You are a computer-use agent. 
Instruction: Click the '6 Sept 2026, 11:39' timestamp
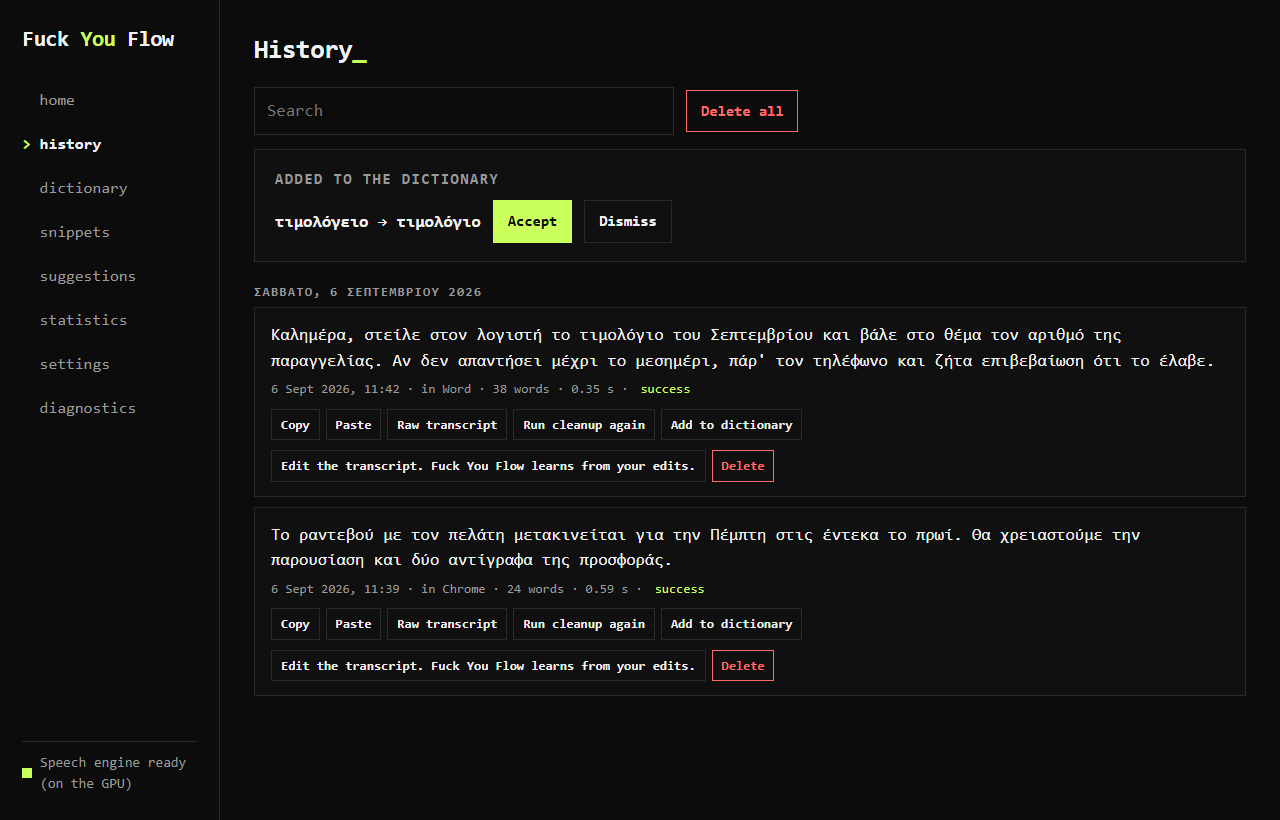pyautogui.click(x=335, y=589)
